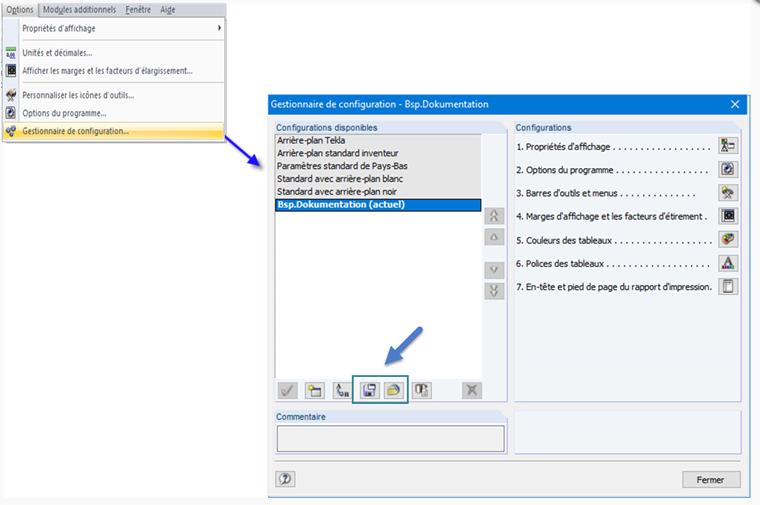Open the help button in dialog

point(285,479)
